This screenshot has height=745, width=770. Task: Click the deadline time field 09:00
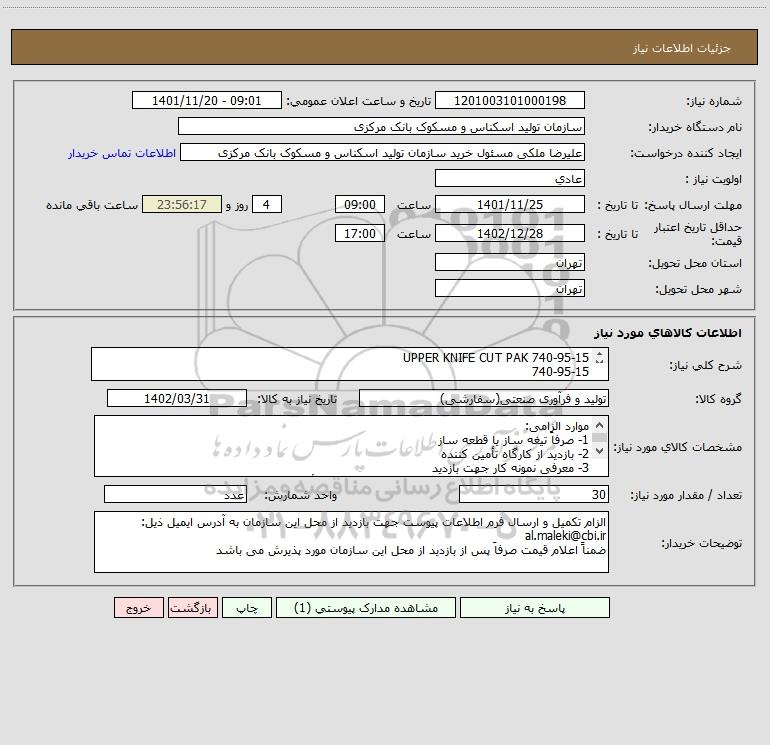tap(359, 204)
